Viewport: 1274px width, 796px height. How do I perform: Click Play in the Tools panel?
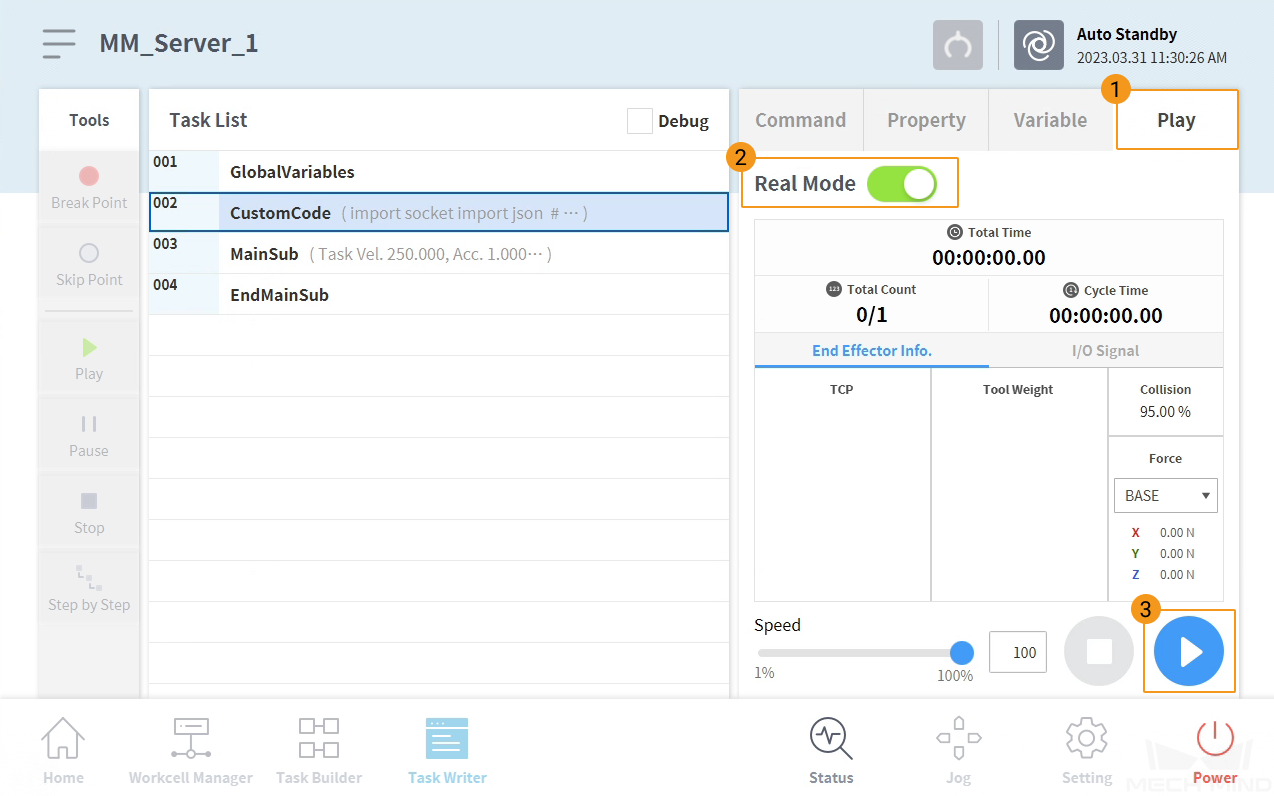[89, 359]
